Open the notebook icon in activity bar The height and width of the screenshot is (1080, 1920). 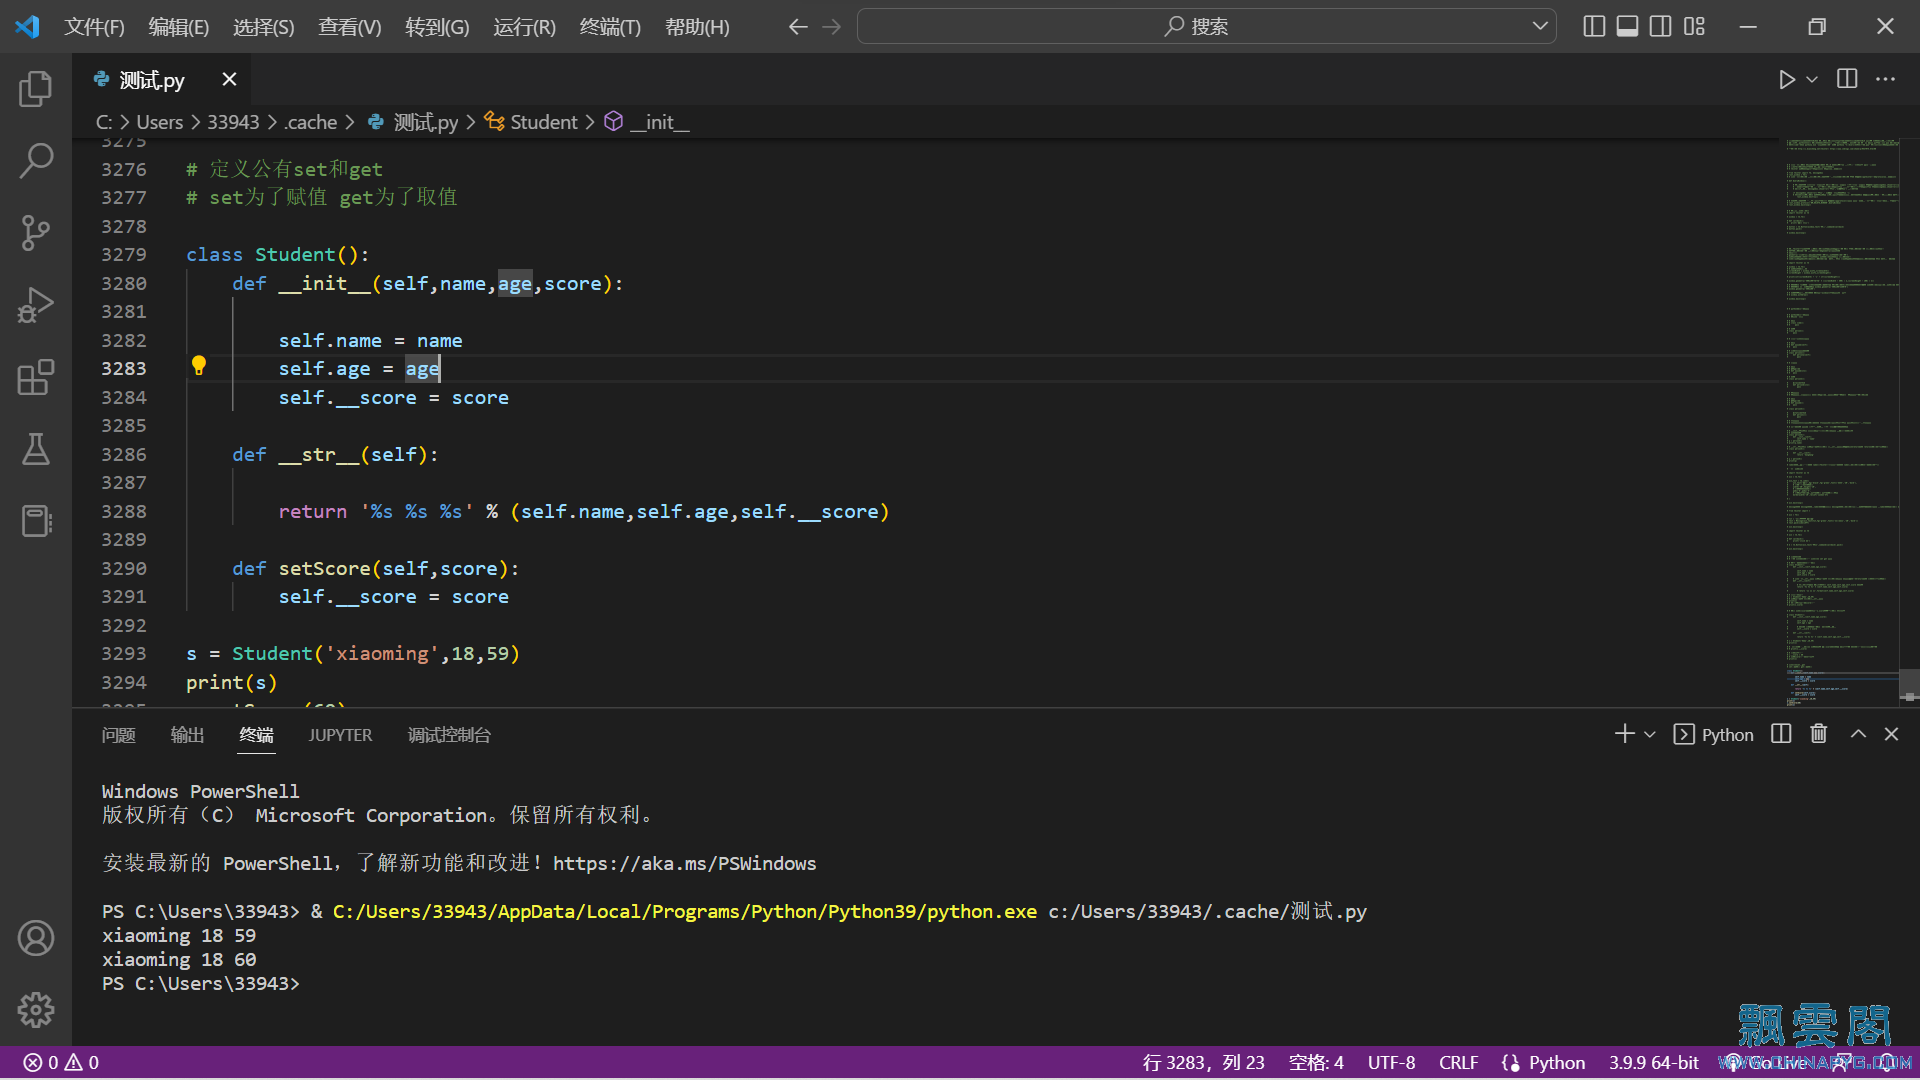coord(36,521)
